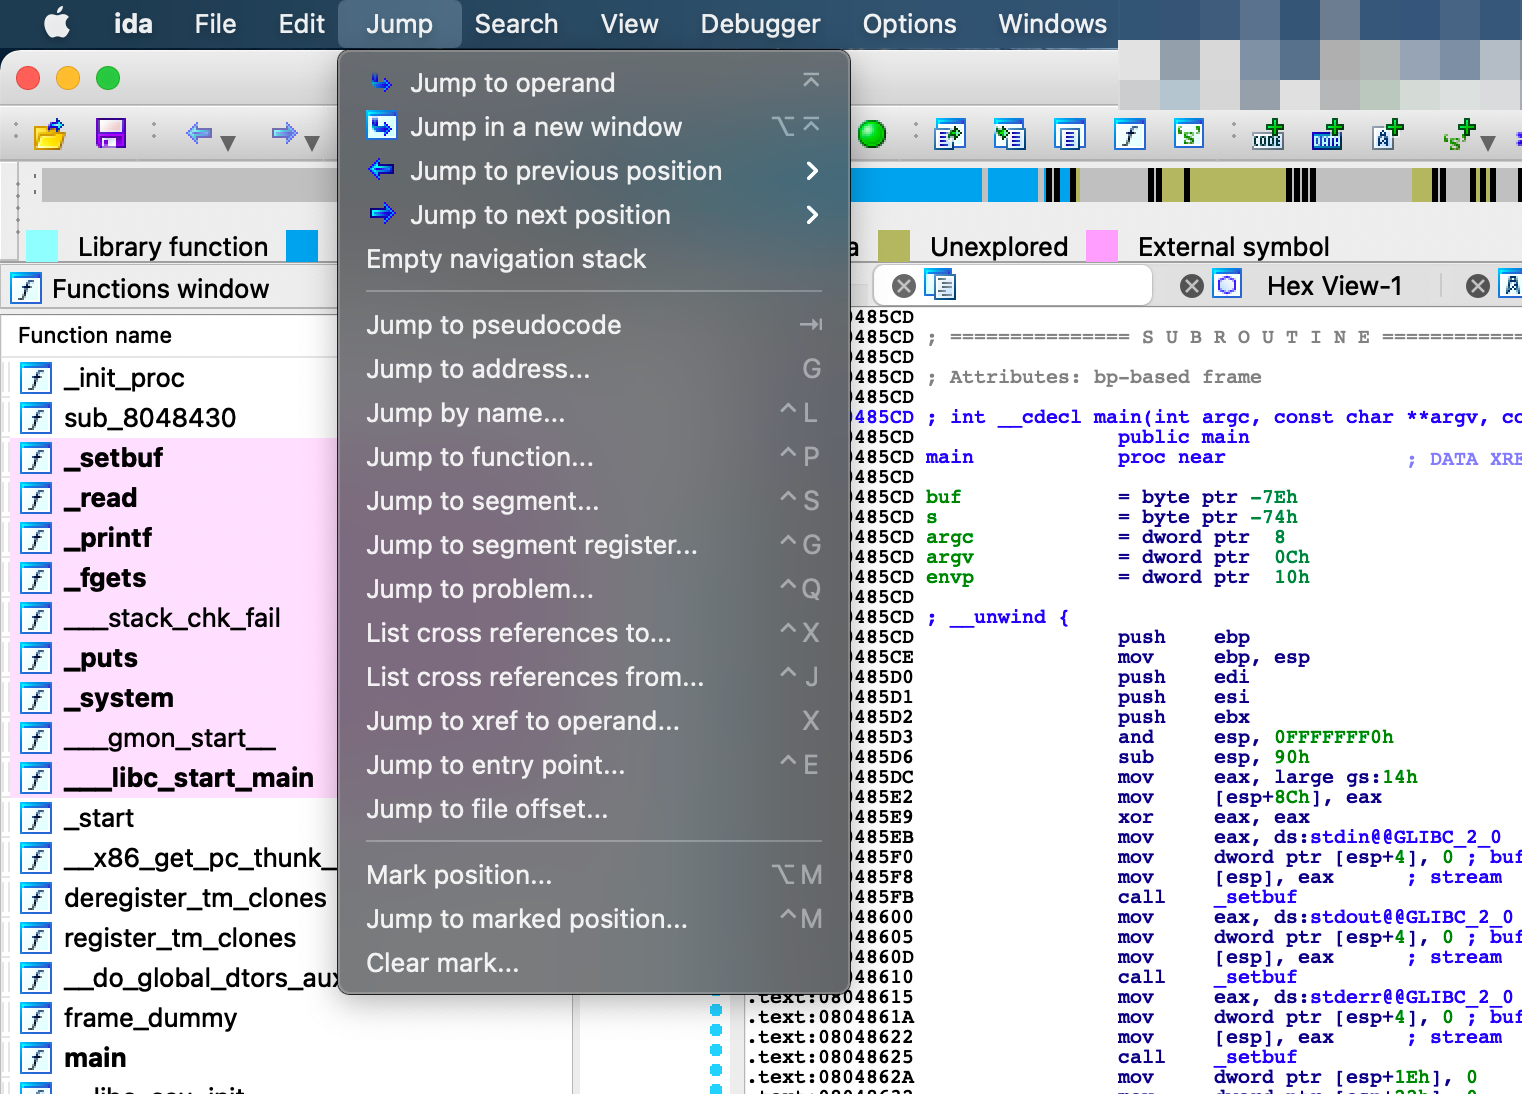This screenshot has height=1094, width=1522.
Task: Close the active disassembly tab
Action: pos(904,286)
